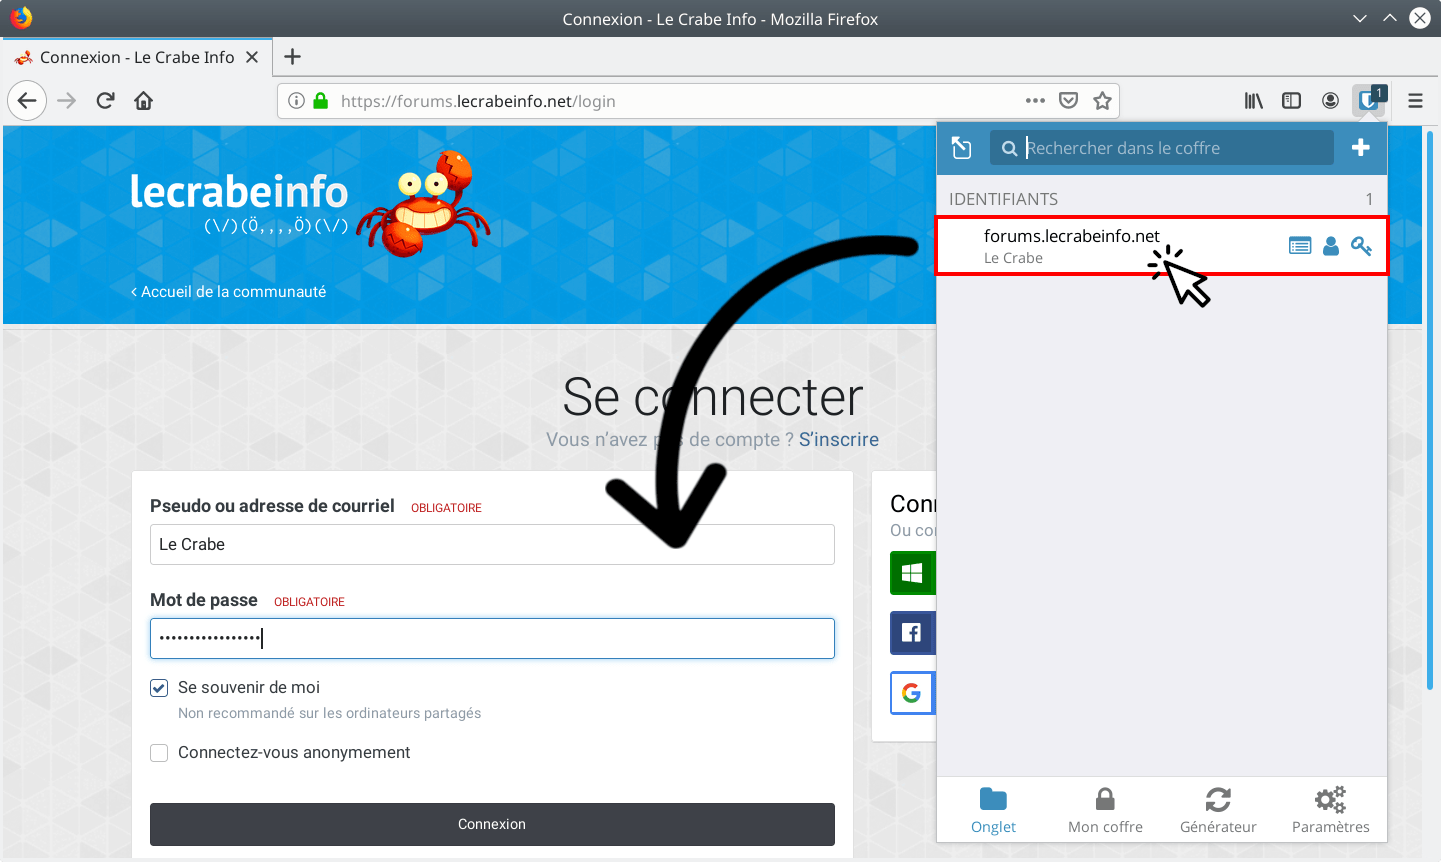The height and width of the screenshot is (862, 1441).
Task: Click the IDENTIFIANTS section header
Action: click(x=1003, y=199)
